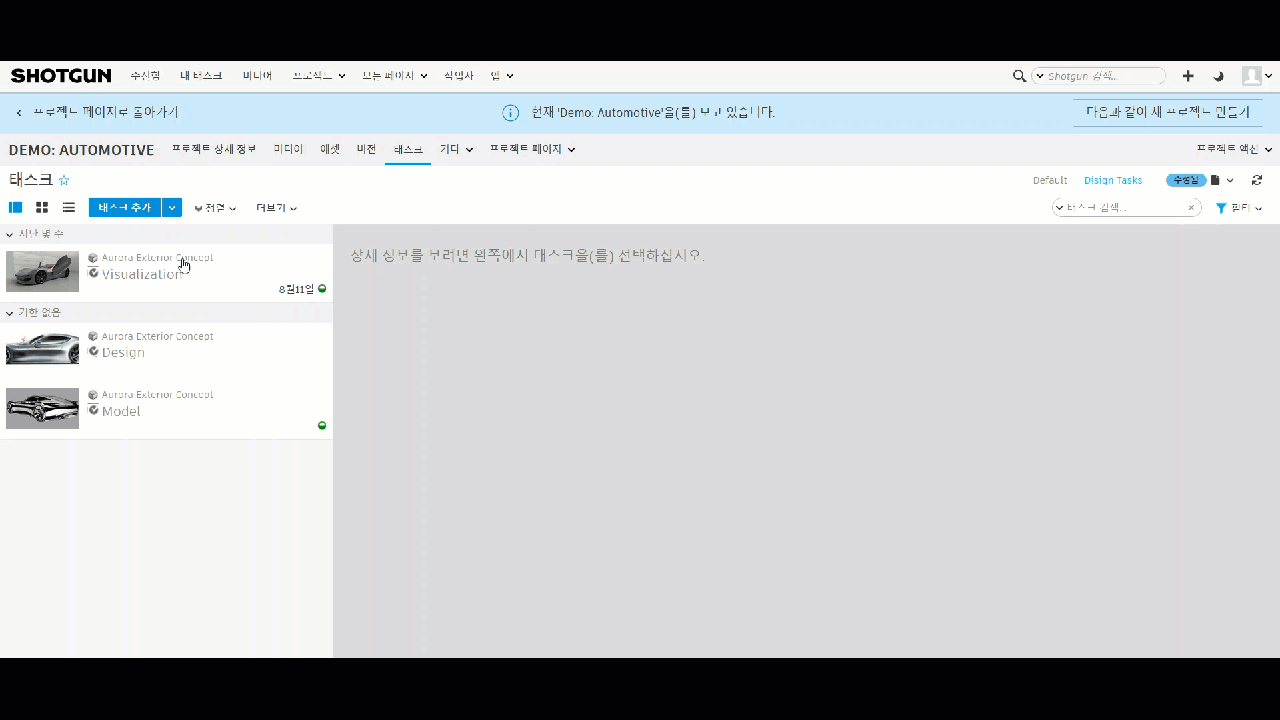Refresh the page with the reload icon
Image resolution: width=1280 pixels, height=720 pixels.
pos(1257,180)
